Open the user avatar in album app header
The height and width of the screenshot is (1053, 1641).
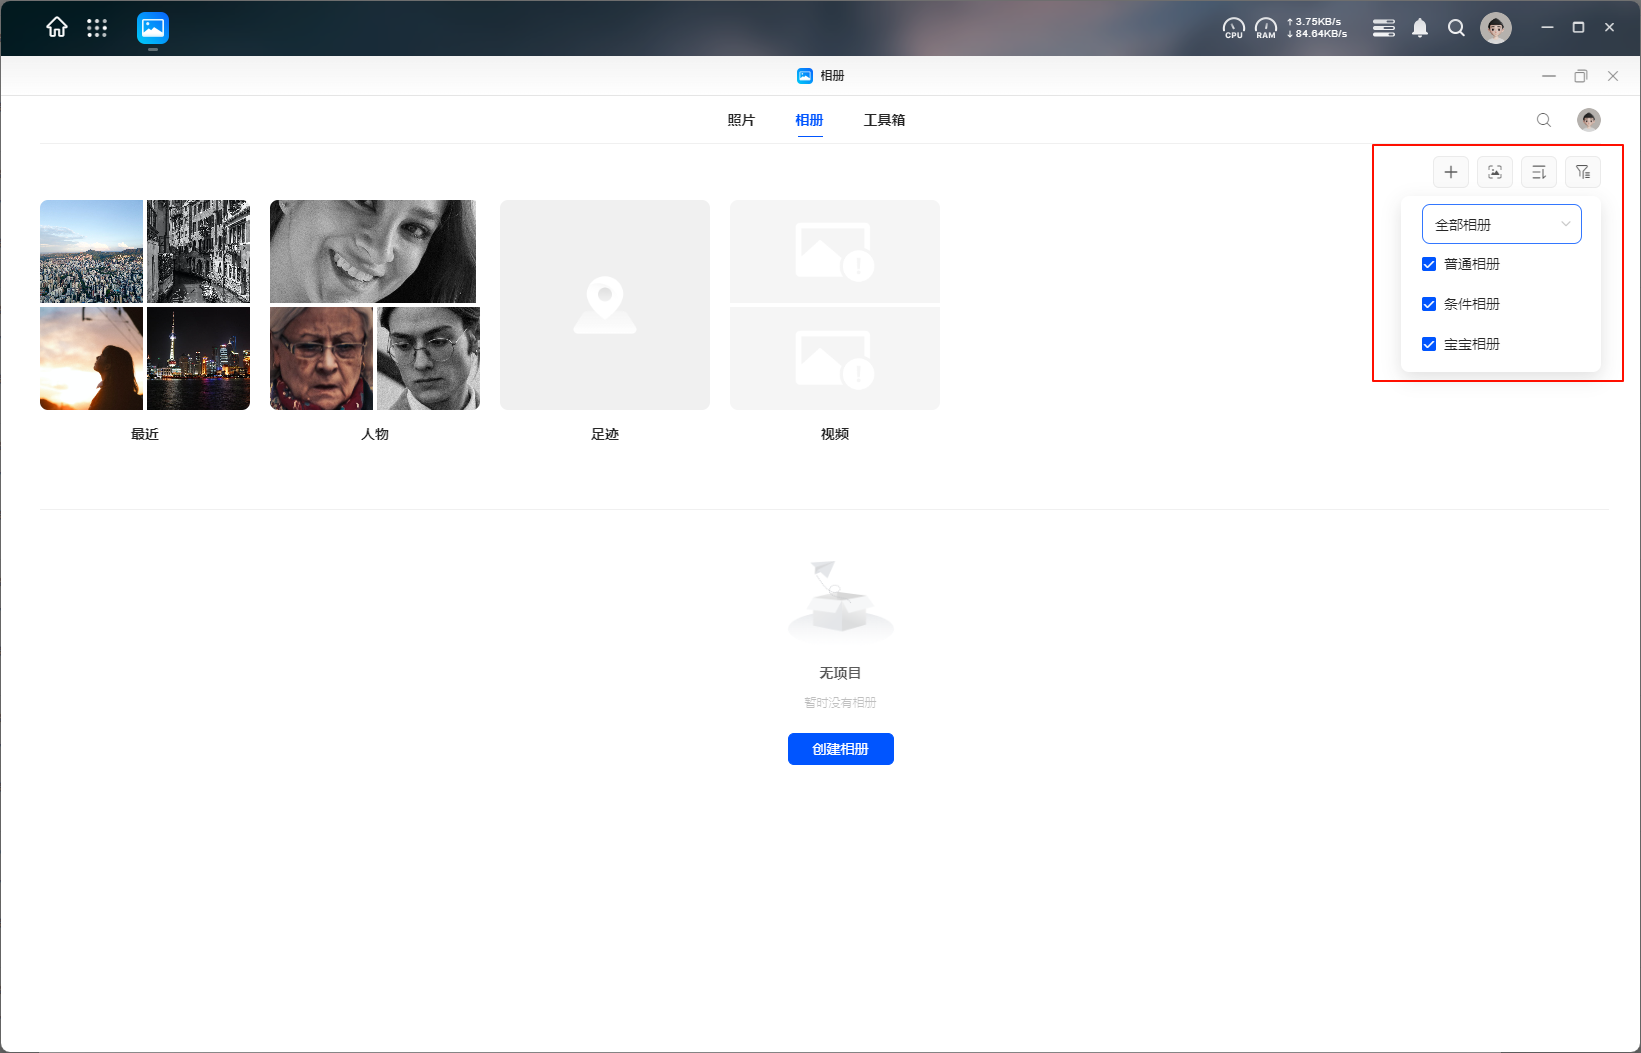(1589, 120)
